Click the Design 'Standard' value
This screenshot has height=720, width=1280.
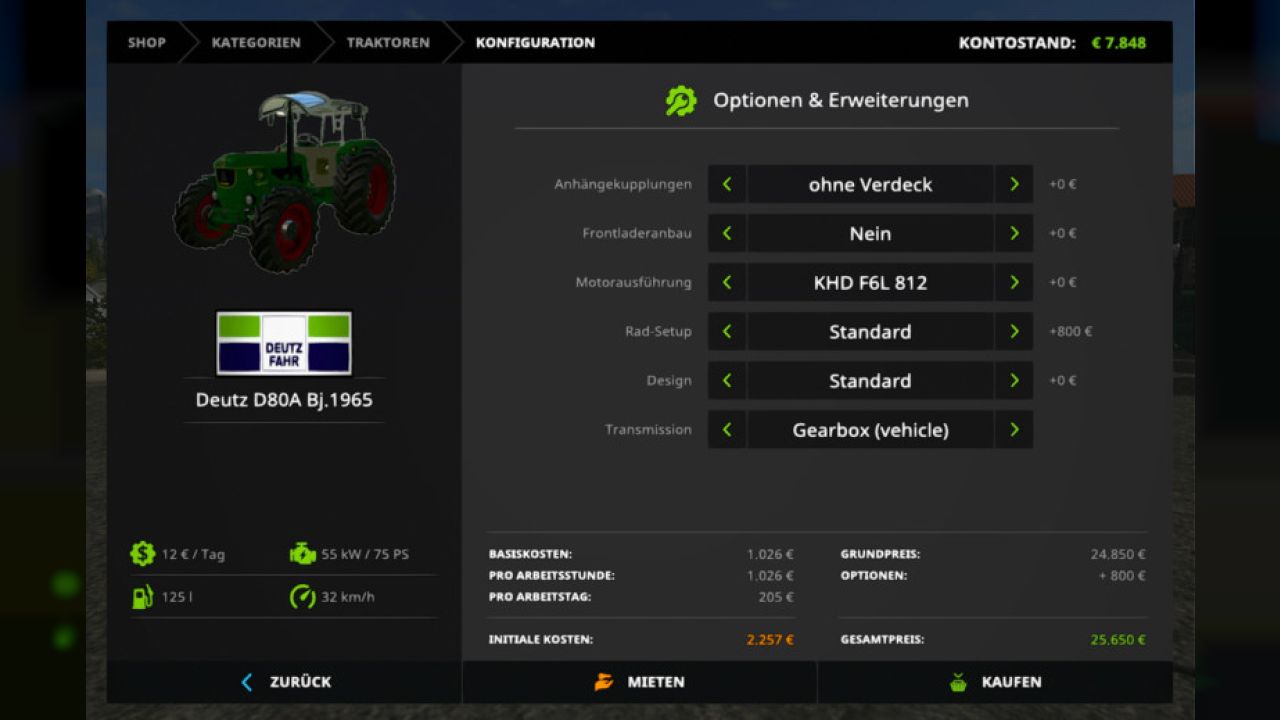pyautogui.click(x=870, y=380)
